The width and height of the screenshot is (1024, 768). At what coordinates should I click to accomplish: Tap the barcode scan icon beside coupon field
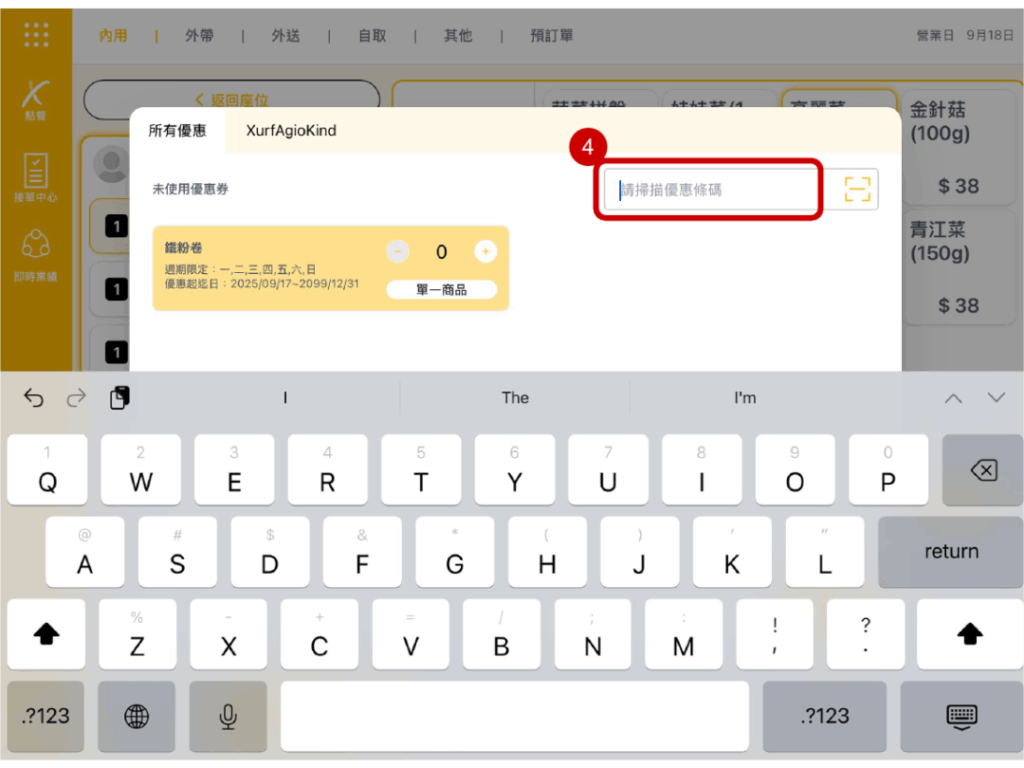[x=857, y=189]
